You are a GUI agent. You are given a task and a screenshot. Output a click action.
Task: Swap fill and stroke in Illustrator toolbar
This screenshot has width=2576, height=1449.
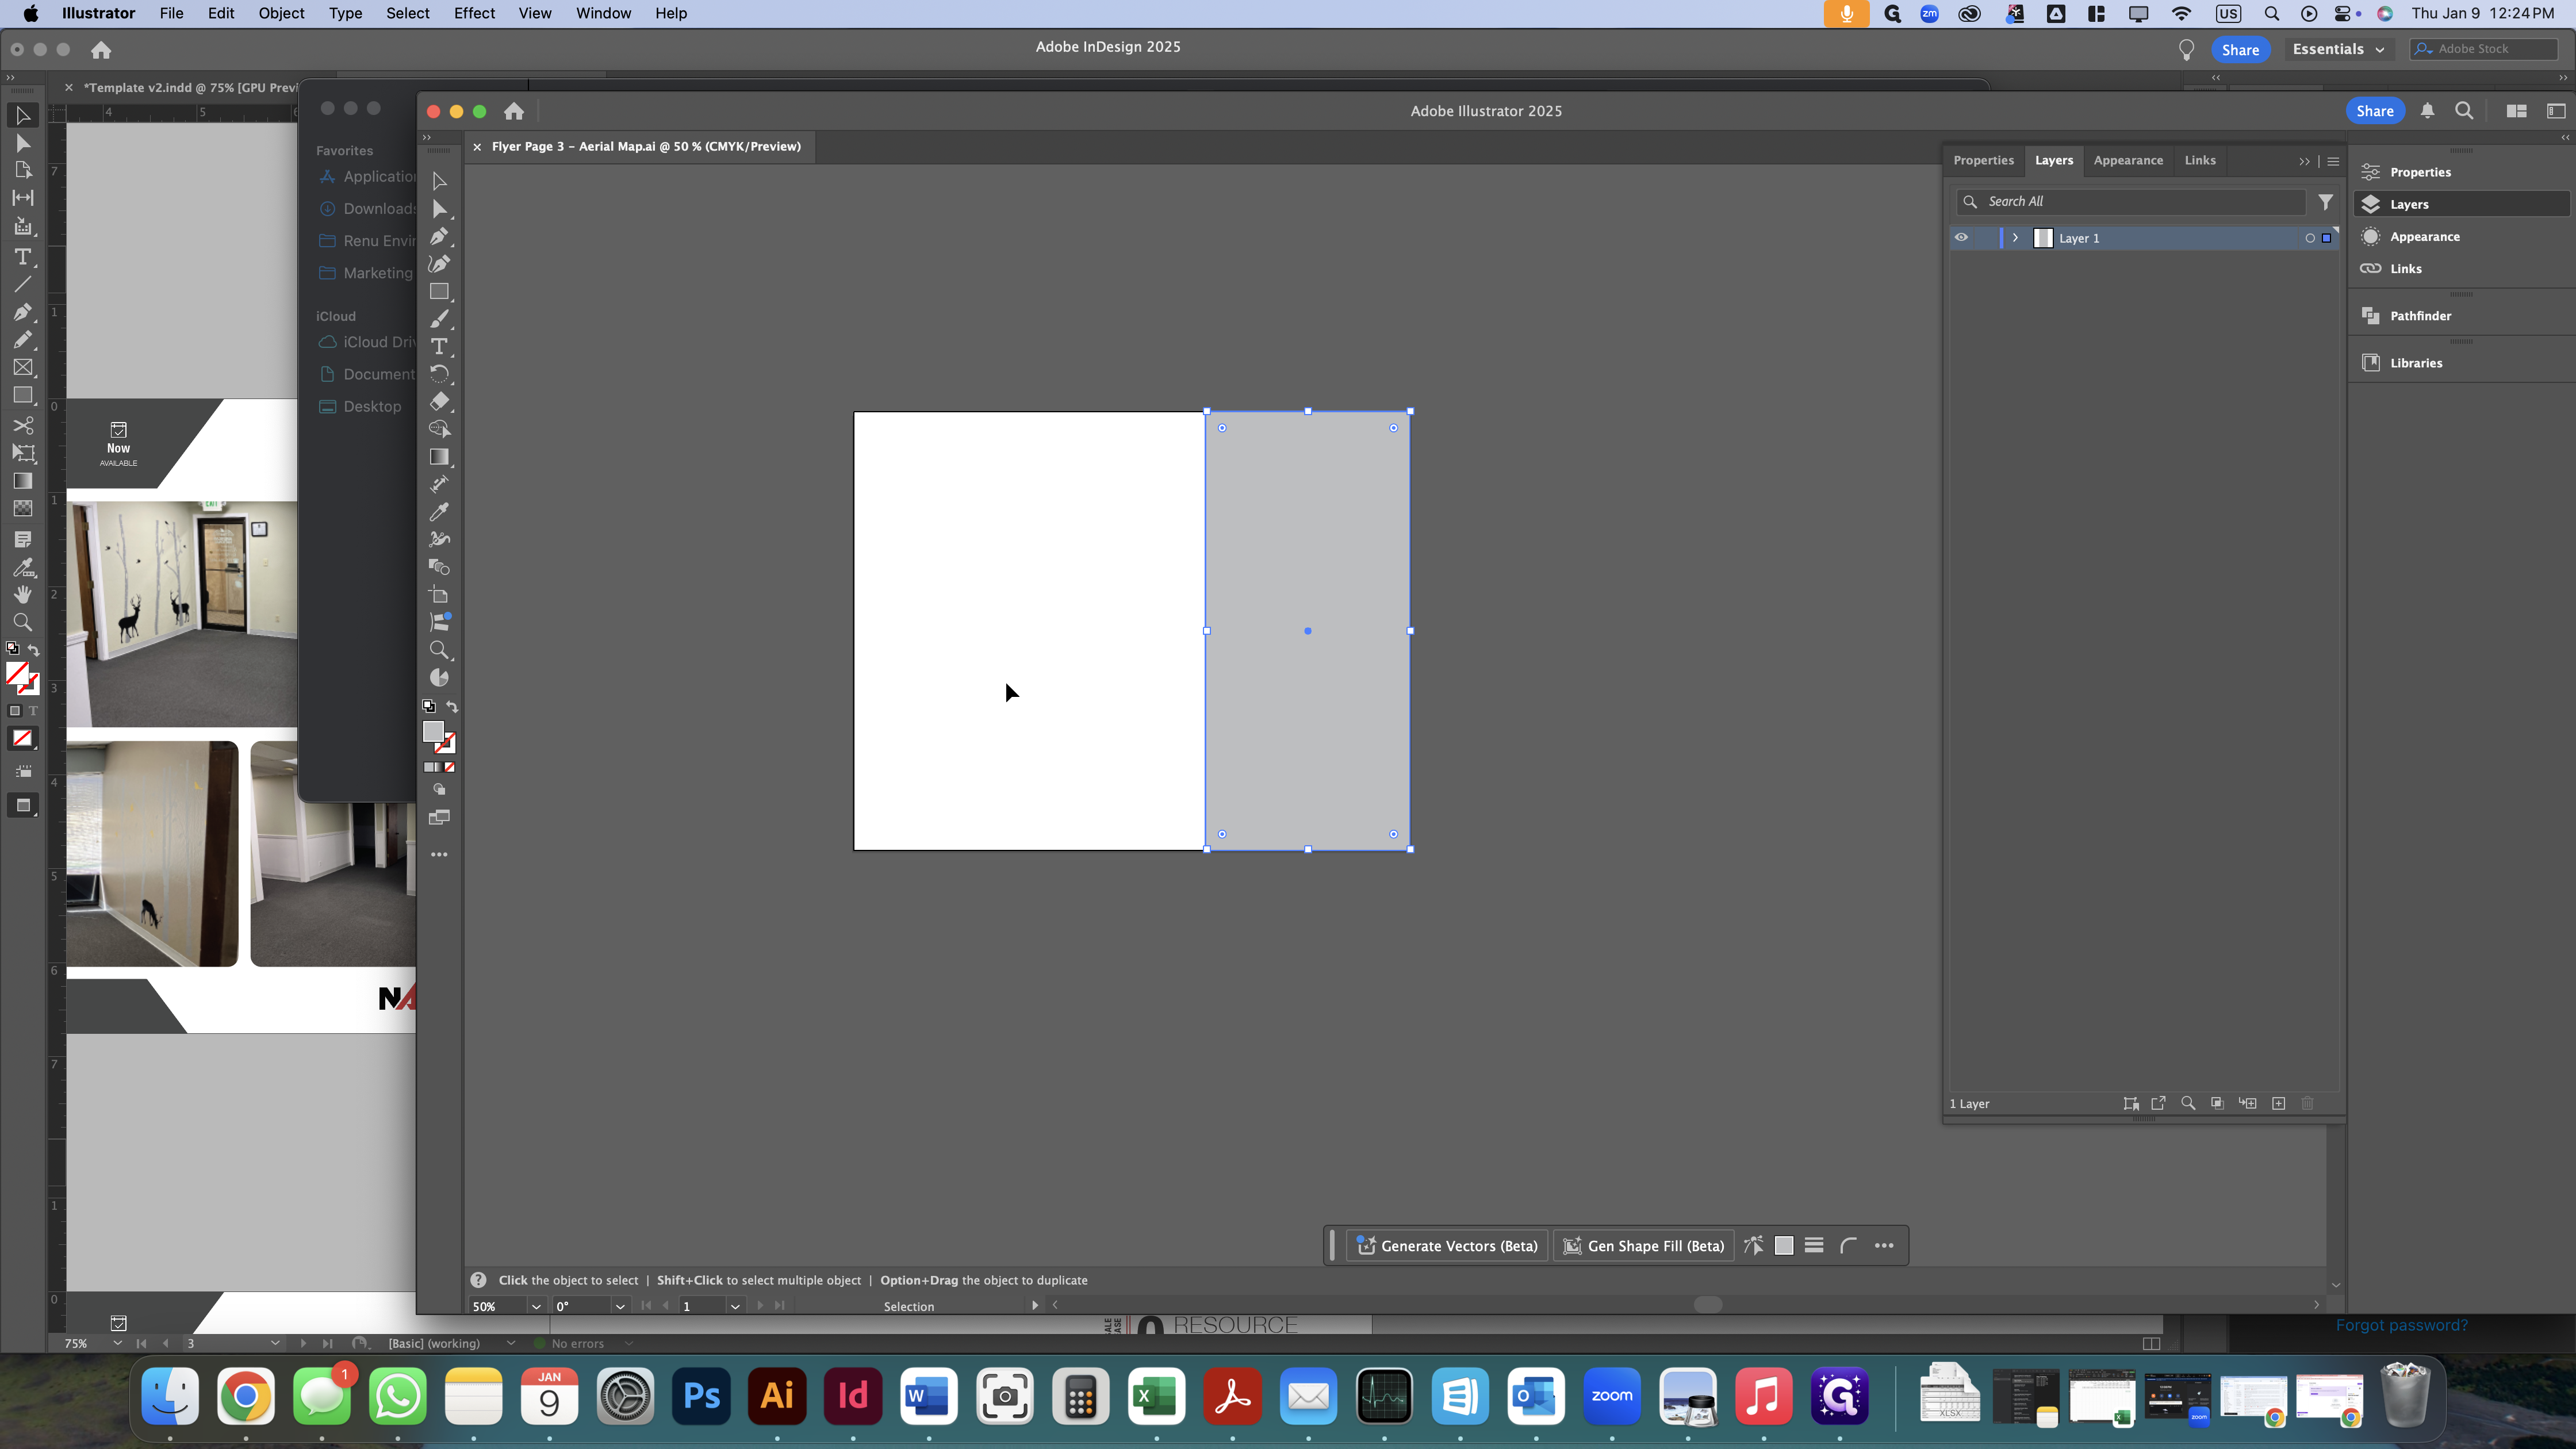coord(452,707)
